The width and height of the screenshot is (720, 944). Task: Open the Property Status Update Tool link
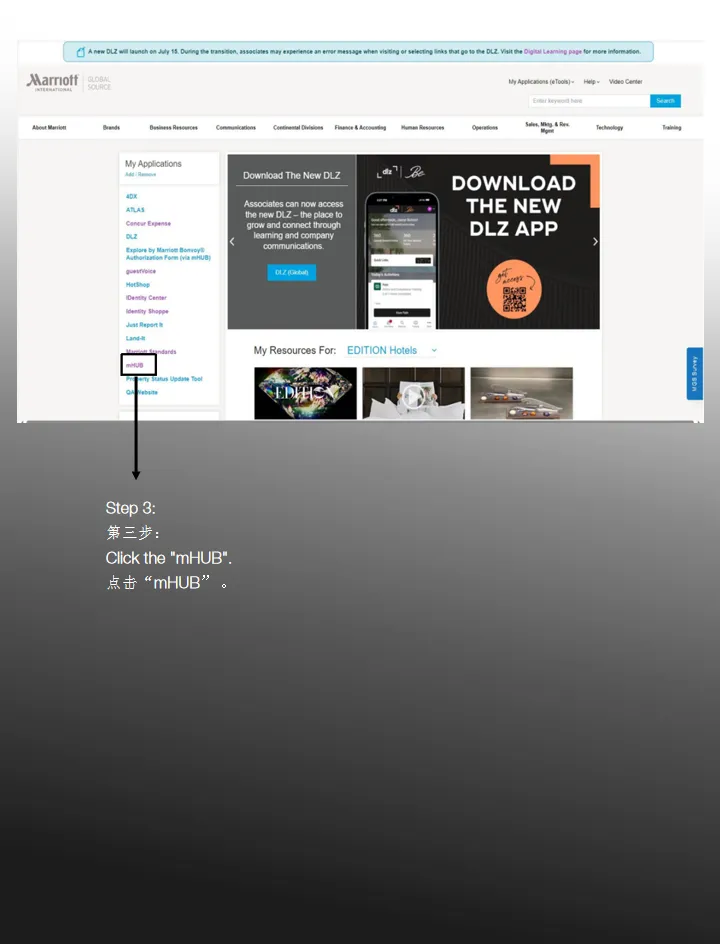(x=164, y=379)
